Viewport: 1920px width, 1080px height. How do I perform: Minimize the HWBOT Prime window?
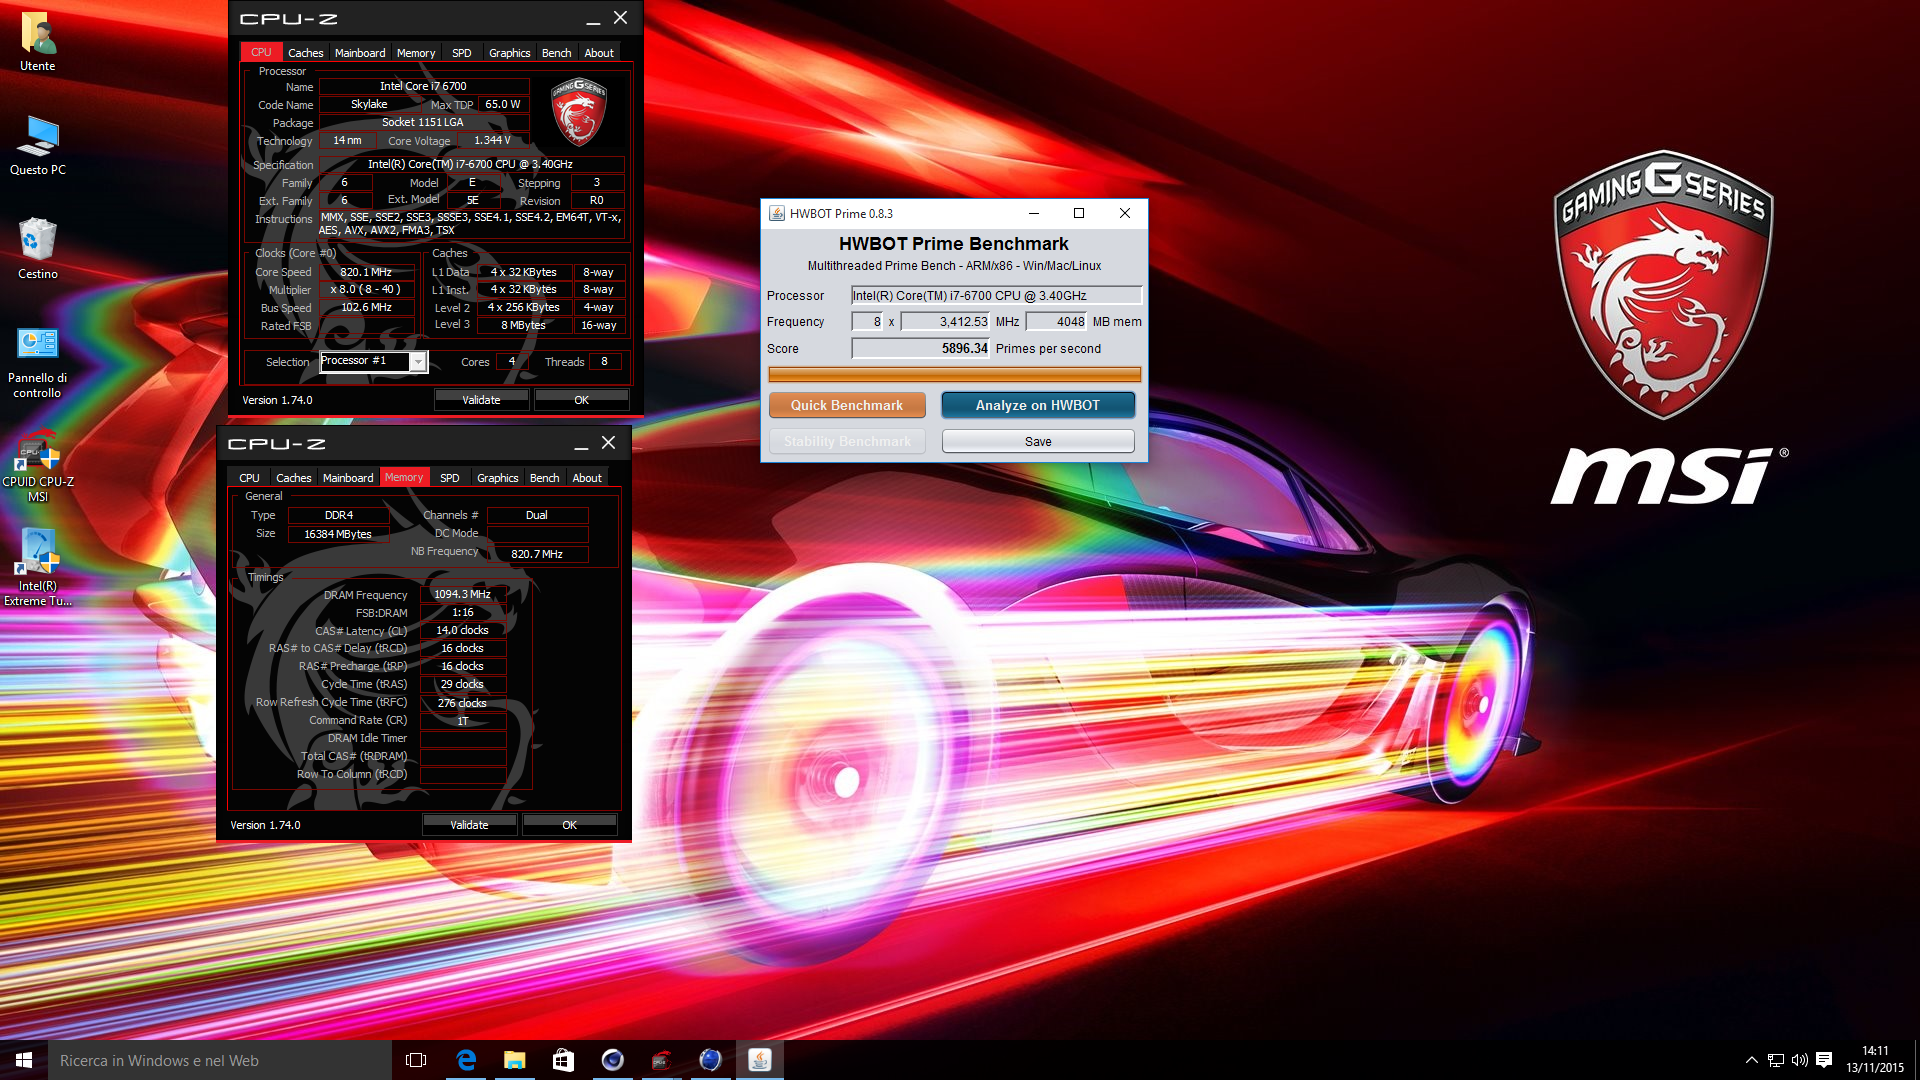[1034, 213]
